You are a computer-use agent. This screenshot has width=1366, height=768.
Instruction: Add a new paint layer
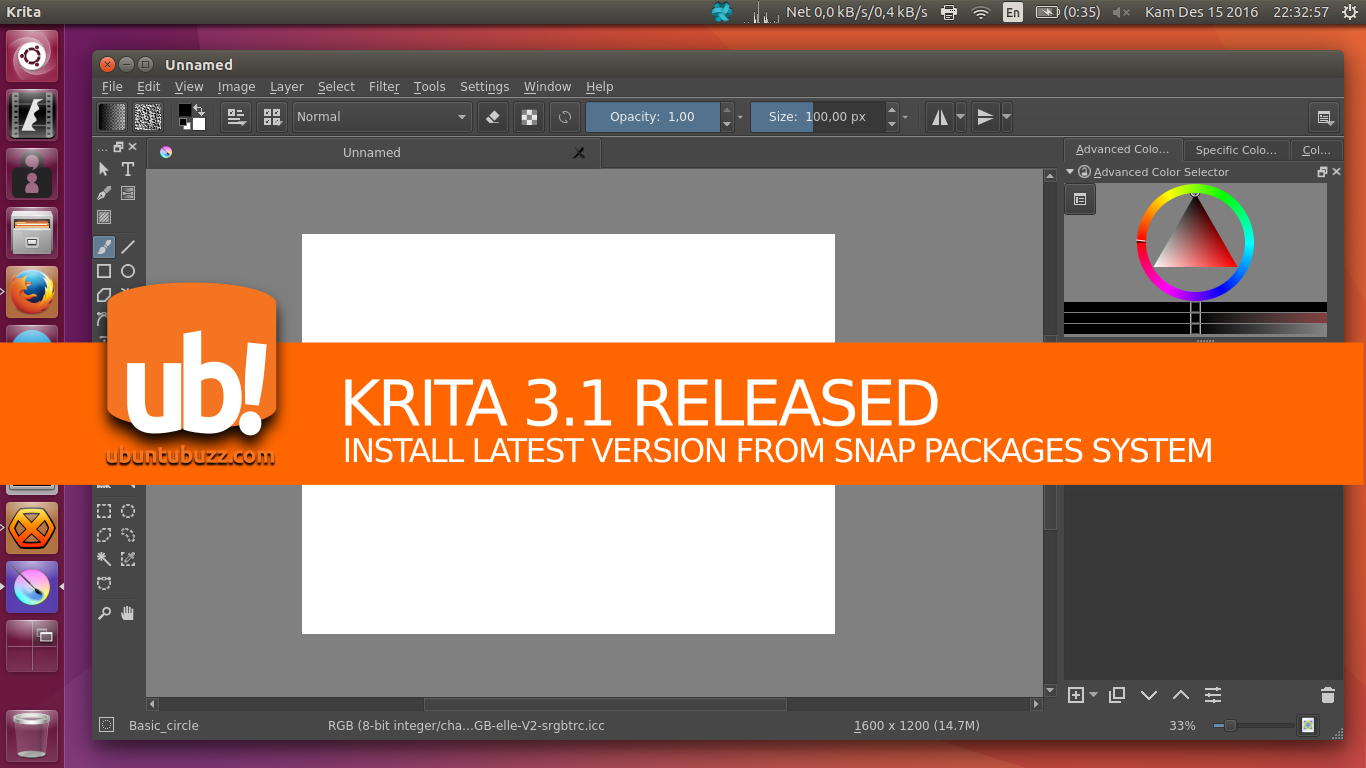1075,694
